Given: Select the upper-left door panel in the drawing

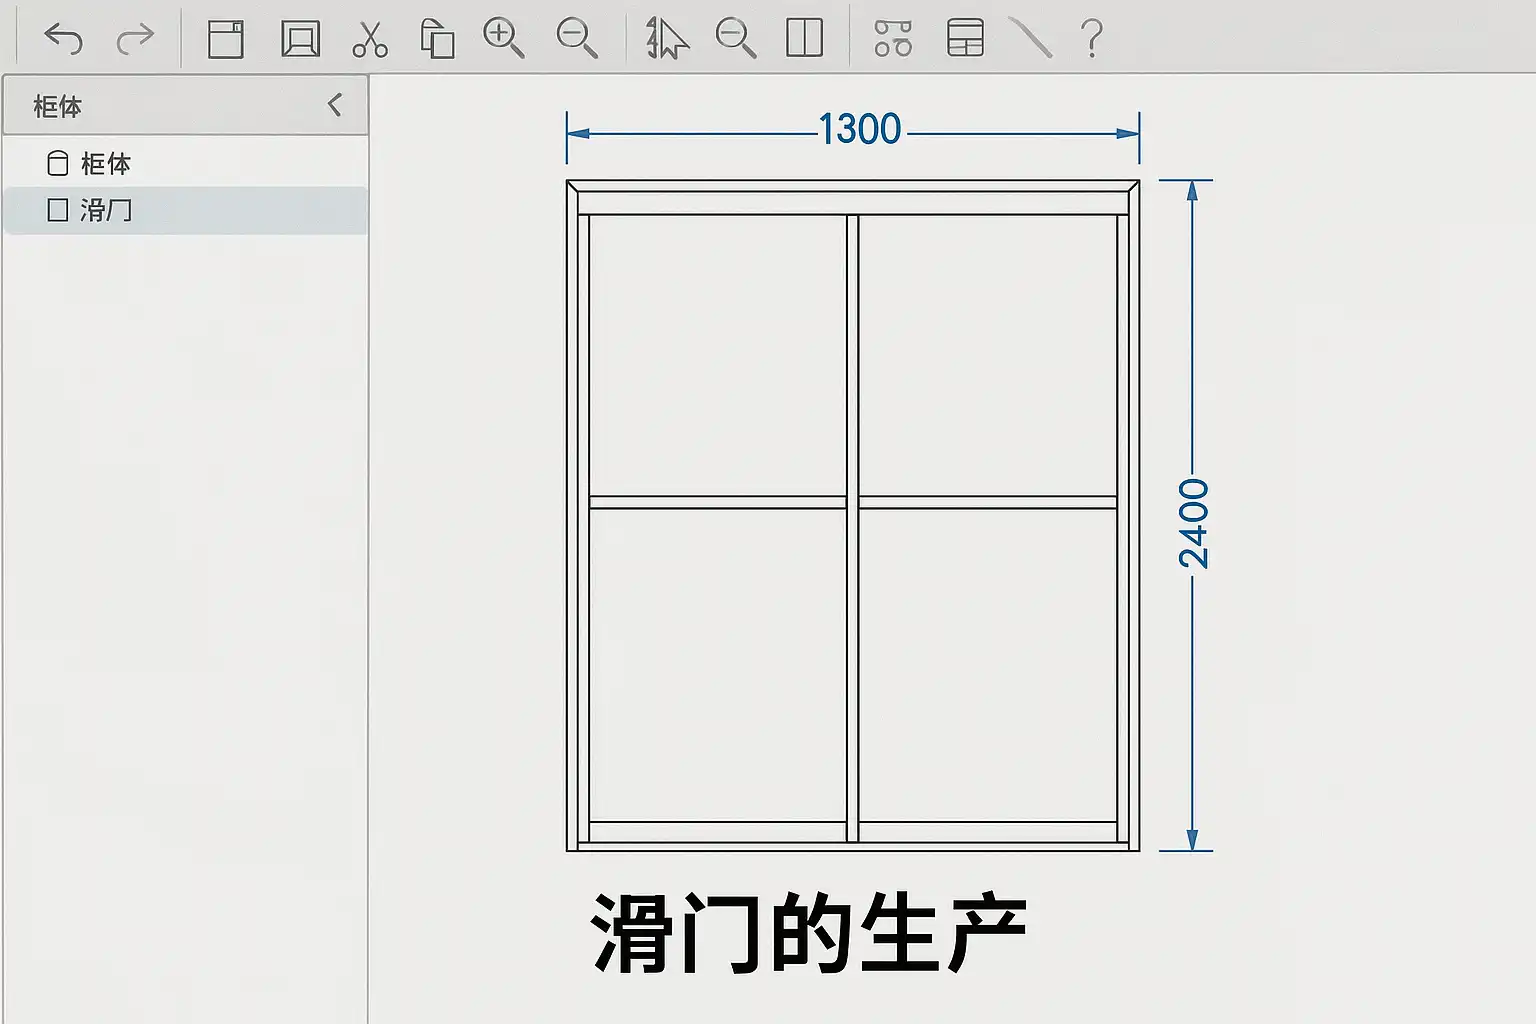Looking at the screenshot, I should coord(718,355).
